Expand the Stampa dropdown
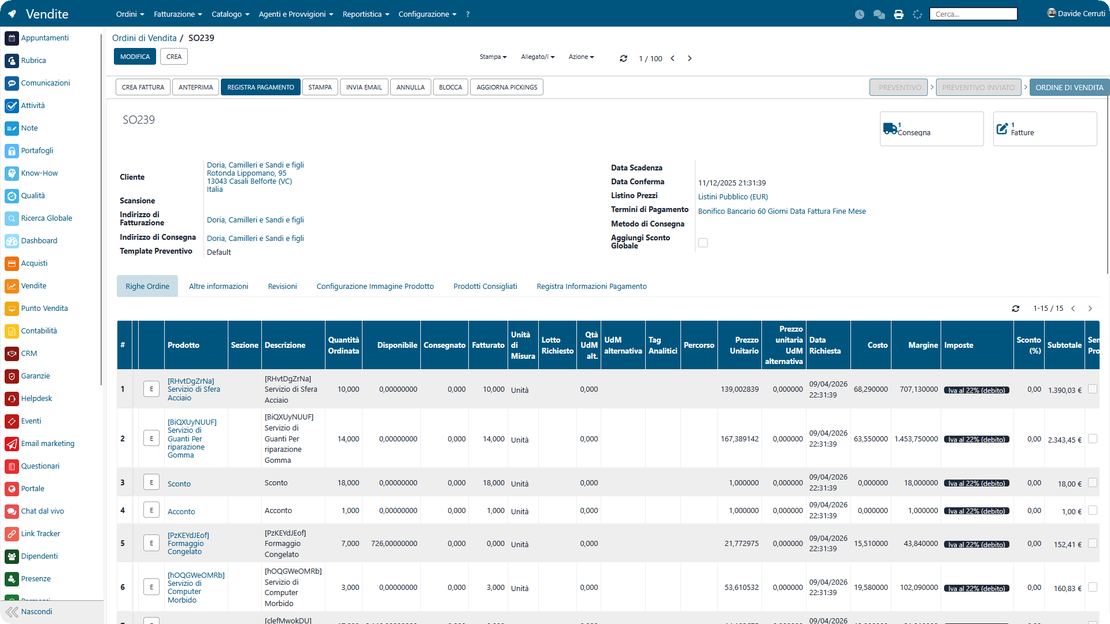 pos(493,57)
